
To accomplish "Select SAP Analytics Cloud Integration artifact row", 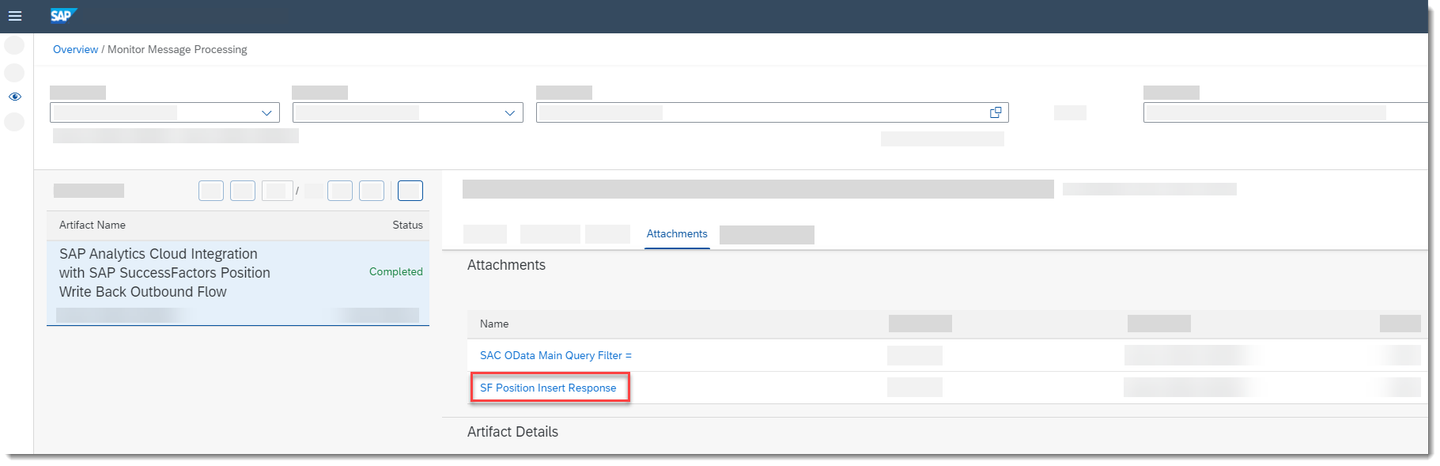I will tap(238, 283).
